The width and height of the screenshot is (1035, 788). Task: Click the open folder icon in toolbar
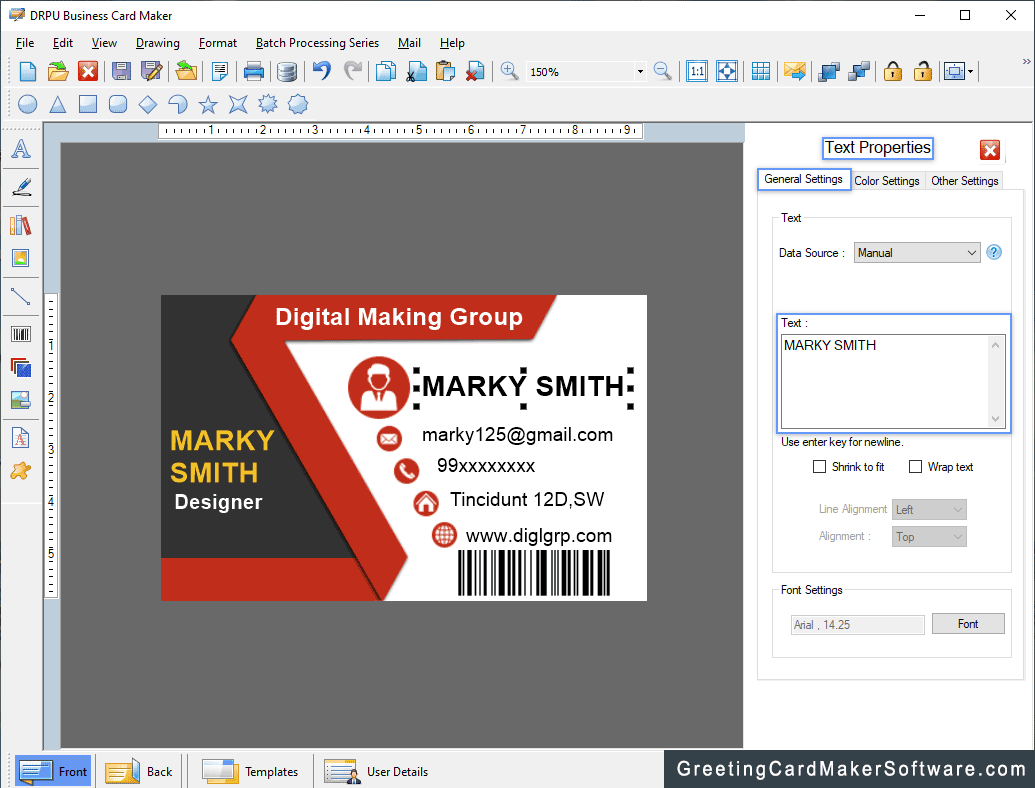coord(58,71)
